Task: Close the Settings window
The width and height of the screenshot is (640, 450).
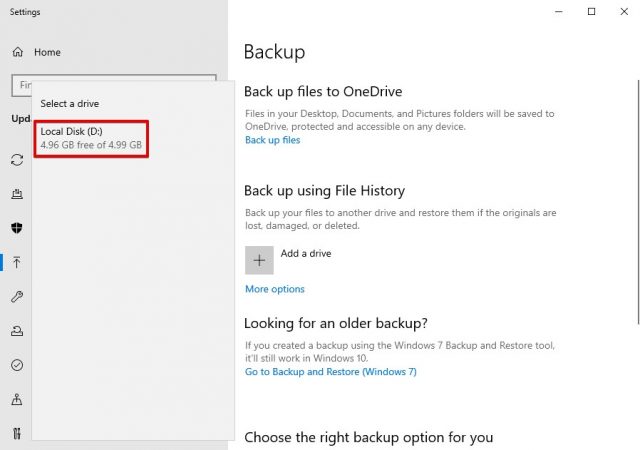Action: click(x=624, y=11)
